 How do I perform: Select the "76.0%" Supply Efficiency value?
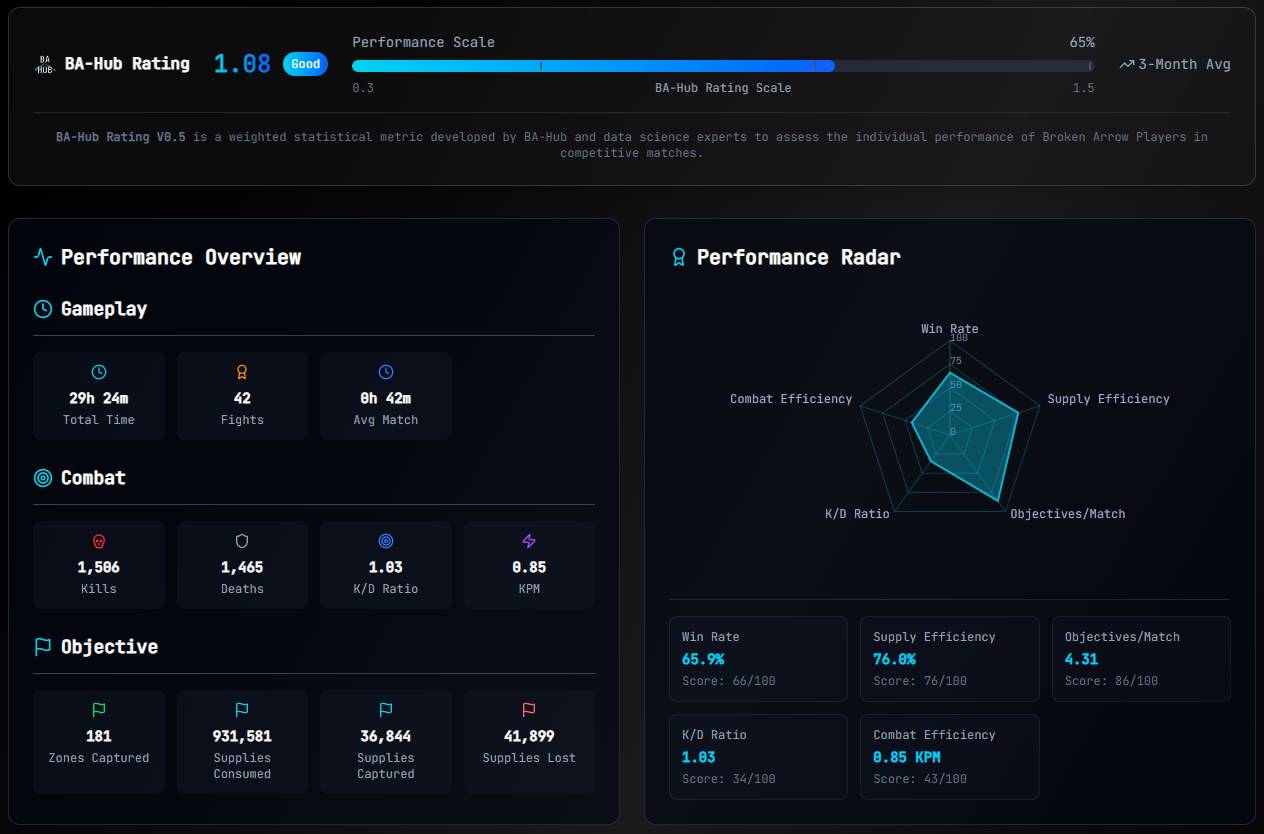click(x=894, y=659)
